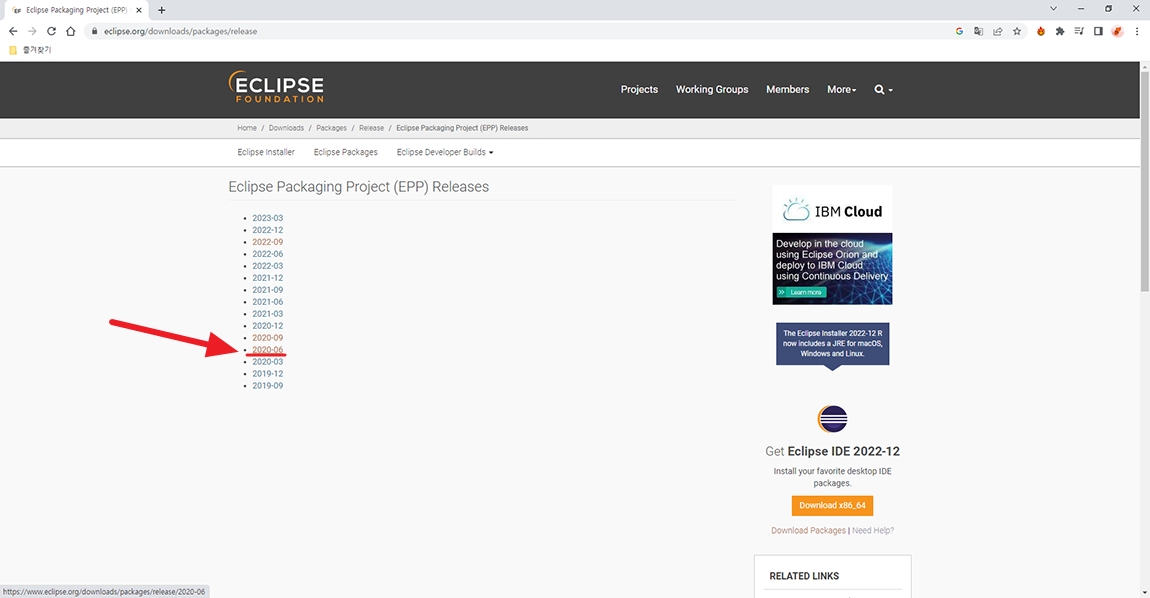Go back with the browser back arrow
1150x598 pixels.
(13, 32)
